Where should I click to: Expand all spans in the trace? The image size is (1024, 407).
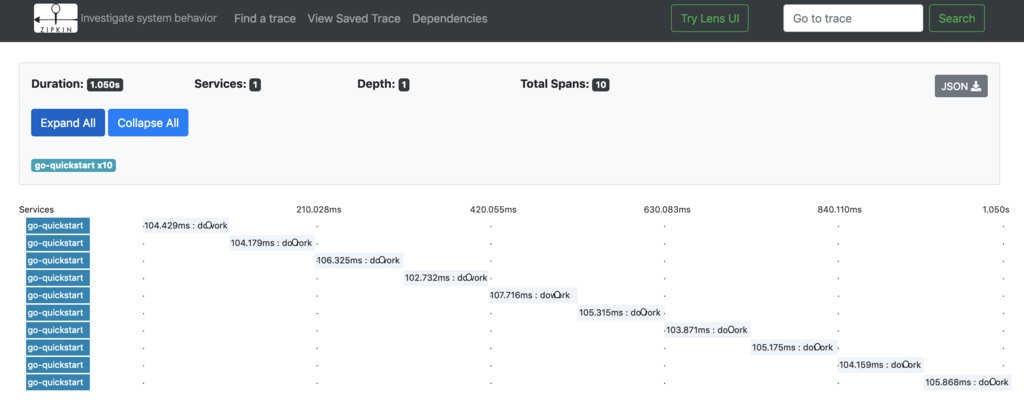pos(68,122)
